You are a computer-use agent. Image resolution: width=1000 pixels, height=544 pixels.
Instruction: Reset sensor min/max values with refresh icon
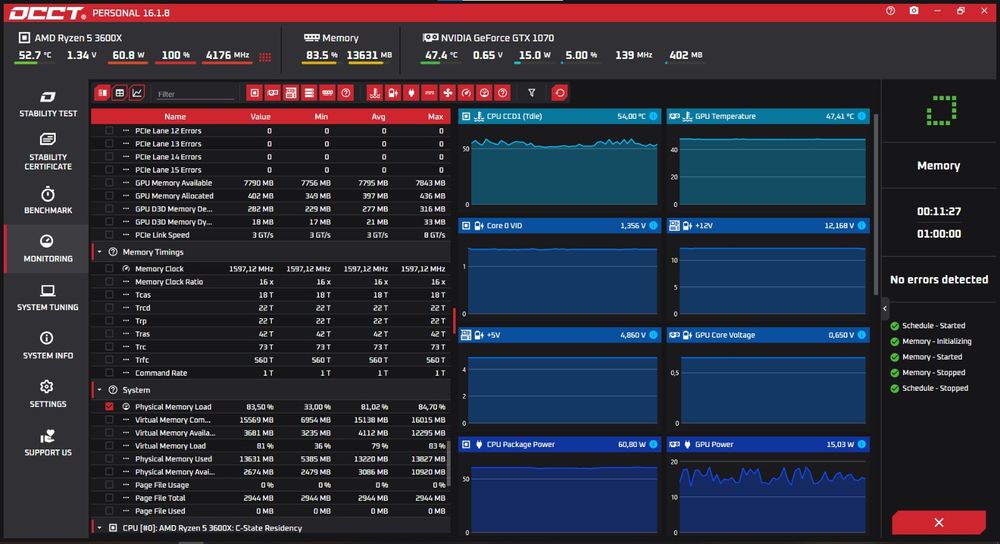pyautogui.click(x=559, y=93)
